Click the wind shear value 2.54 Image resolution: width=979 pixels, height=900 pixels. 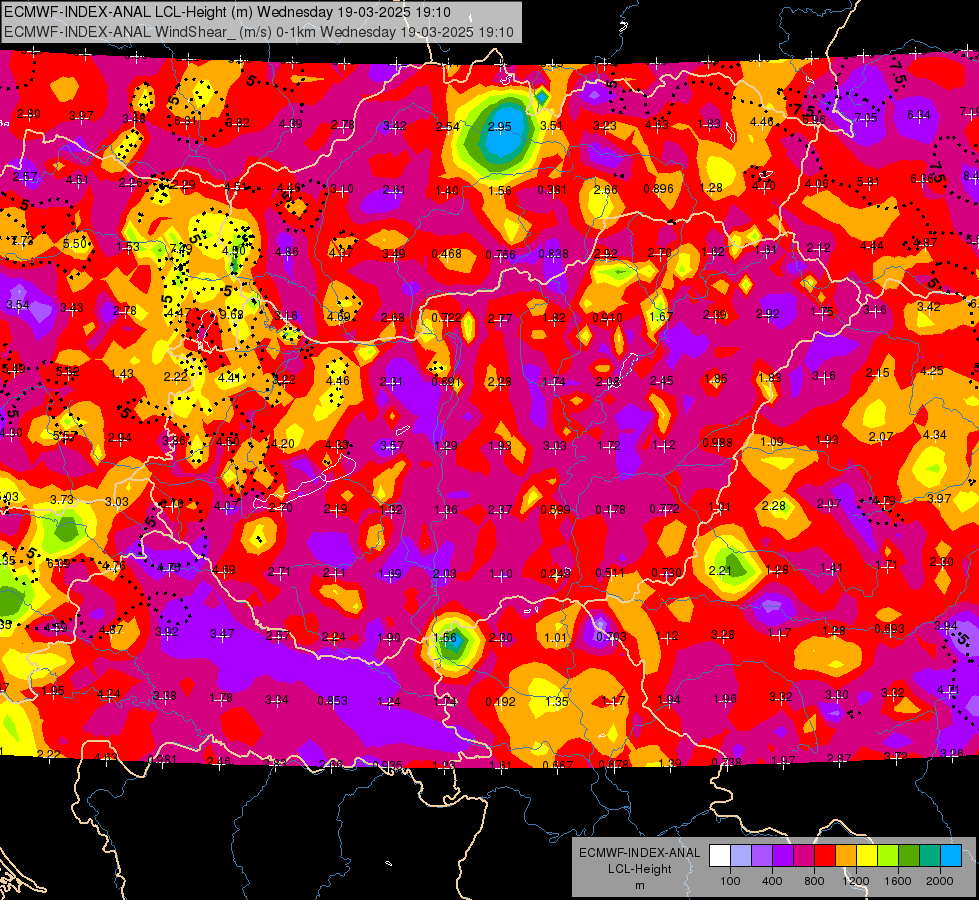[447, 127]
